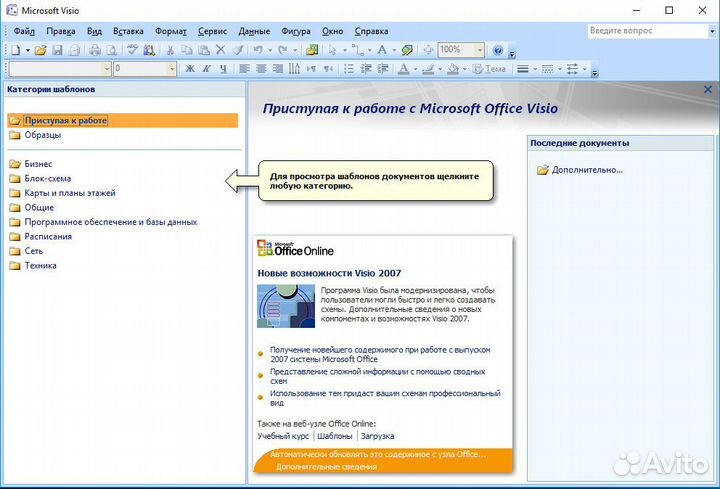Viewport: 720px width, 489px height.
Task: Click the Введите вопрос help field
Action: tap(647, 31)
